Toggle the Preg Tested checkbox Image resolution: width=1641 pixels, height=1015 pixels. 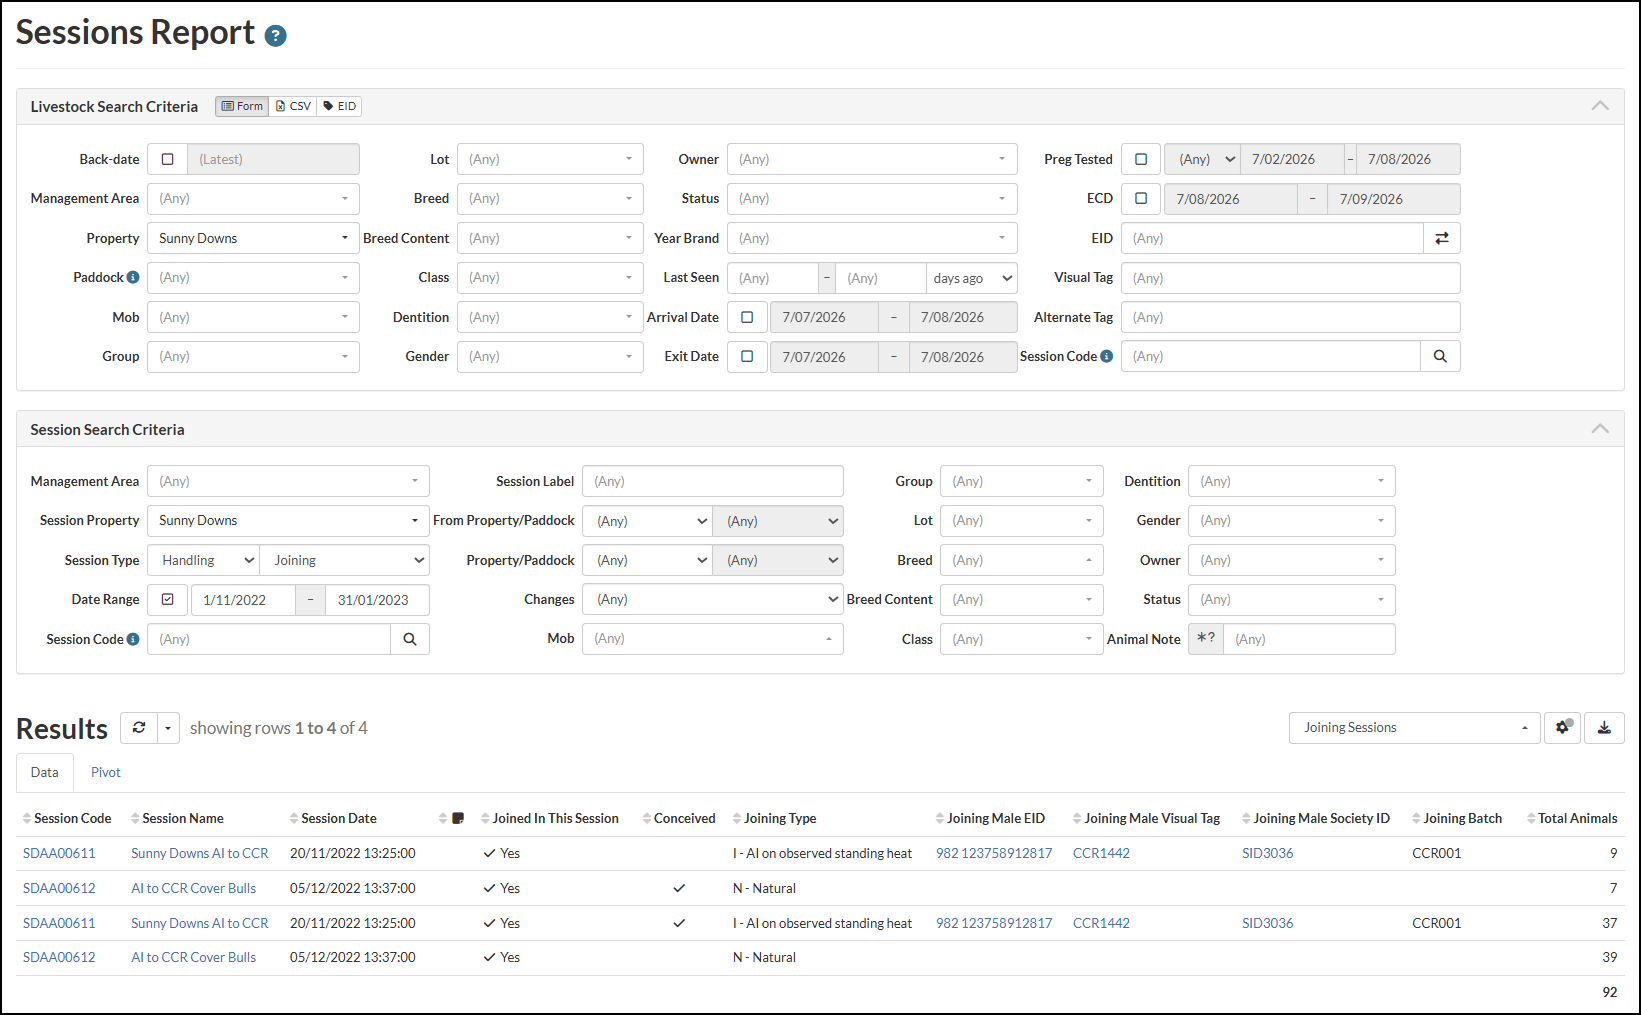(x=1141, y=159)
